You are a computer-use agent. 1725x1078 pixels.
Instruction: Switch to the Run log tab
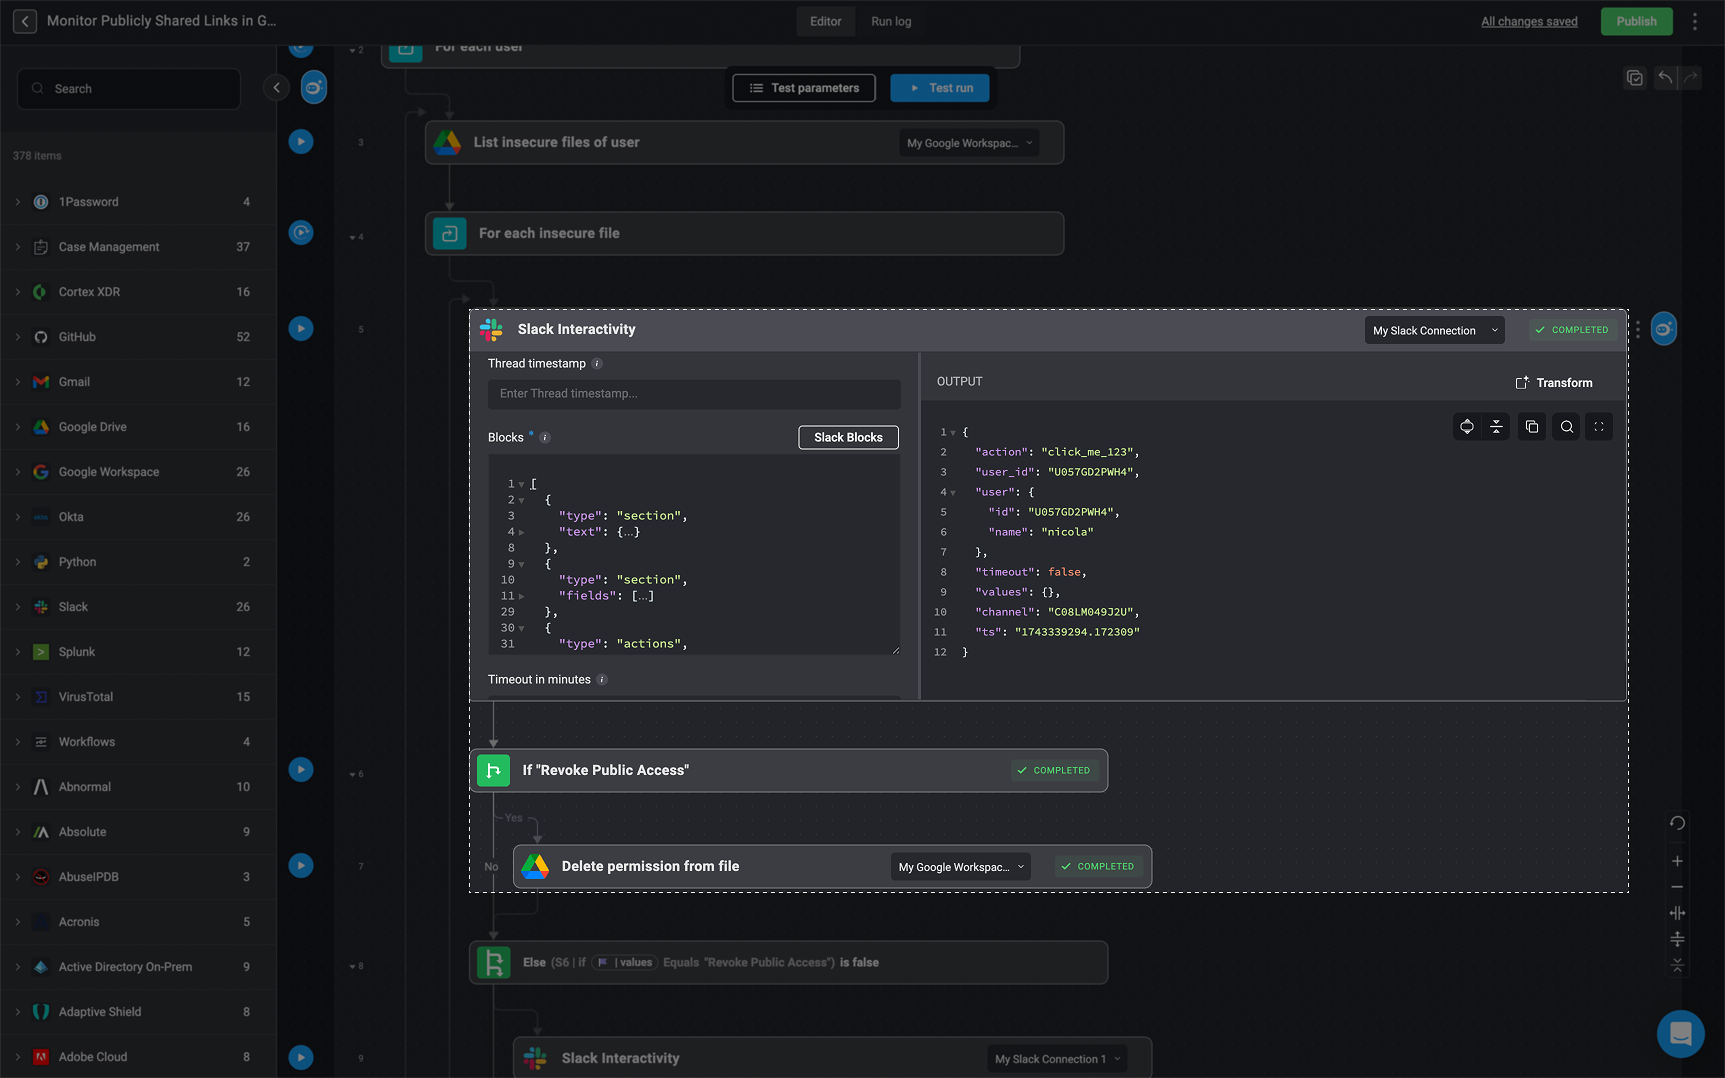click(891, 21)
